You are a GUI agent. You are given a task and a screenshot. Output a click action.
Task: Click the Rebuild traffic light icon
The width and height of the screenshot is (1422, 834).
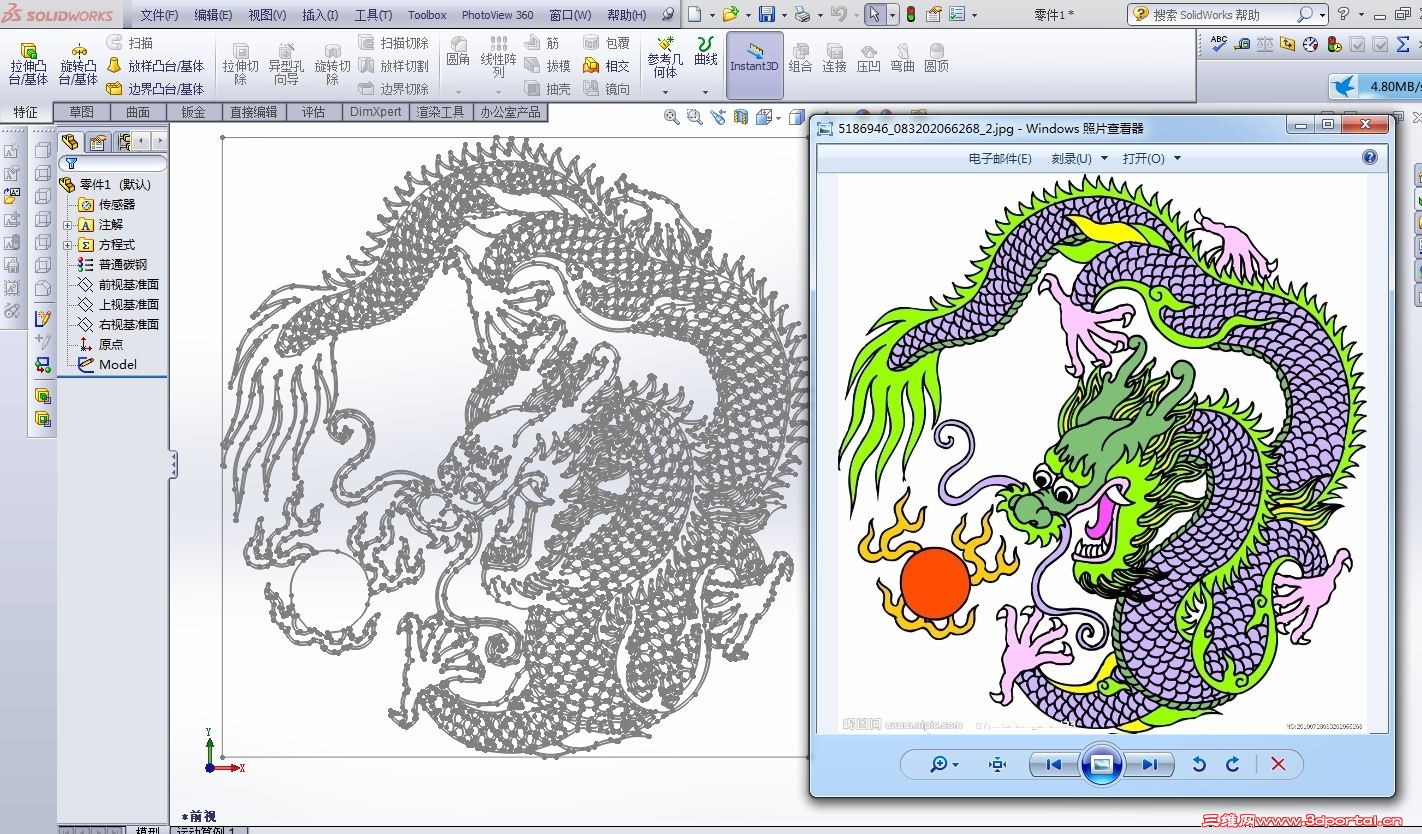tap(910, 14)
